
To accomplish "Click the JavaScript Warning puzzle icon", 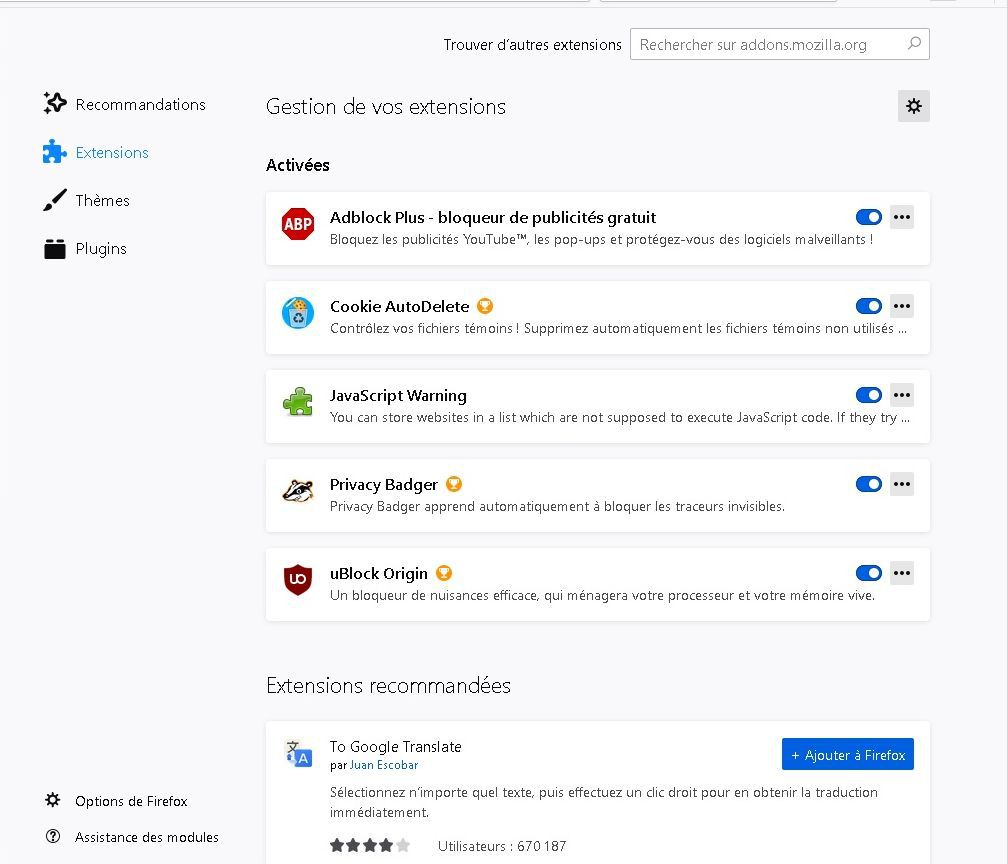I will [x=298, y=402].
